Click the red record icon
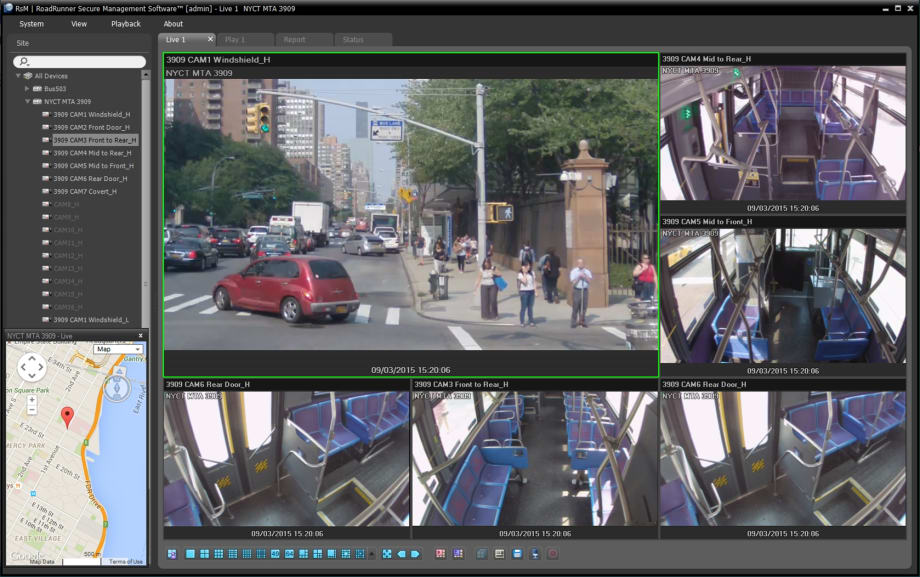The height and width of the screenshot is (577, 920). [552, 552]
